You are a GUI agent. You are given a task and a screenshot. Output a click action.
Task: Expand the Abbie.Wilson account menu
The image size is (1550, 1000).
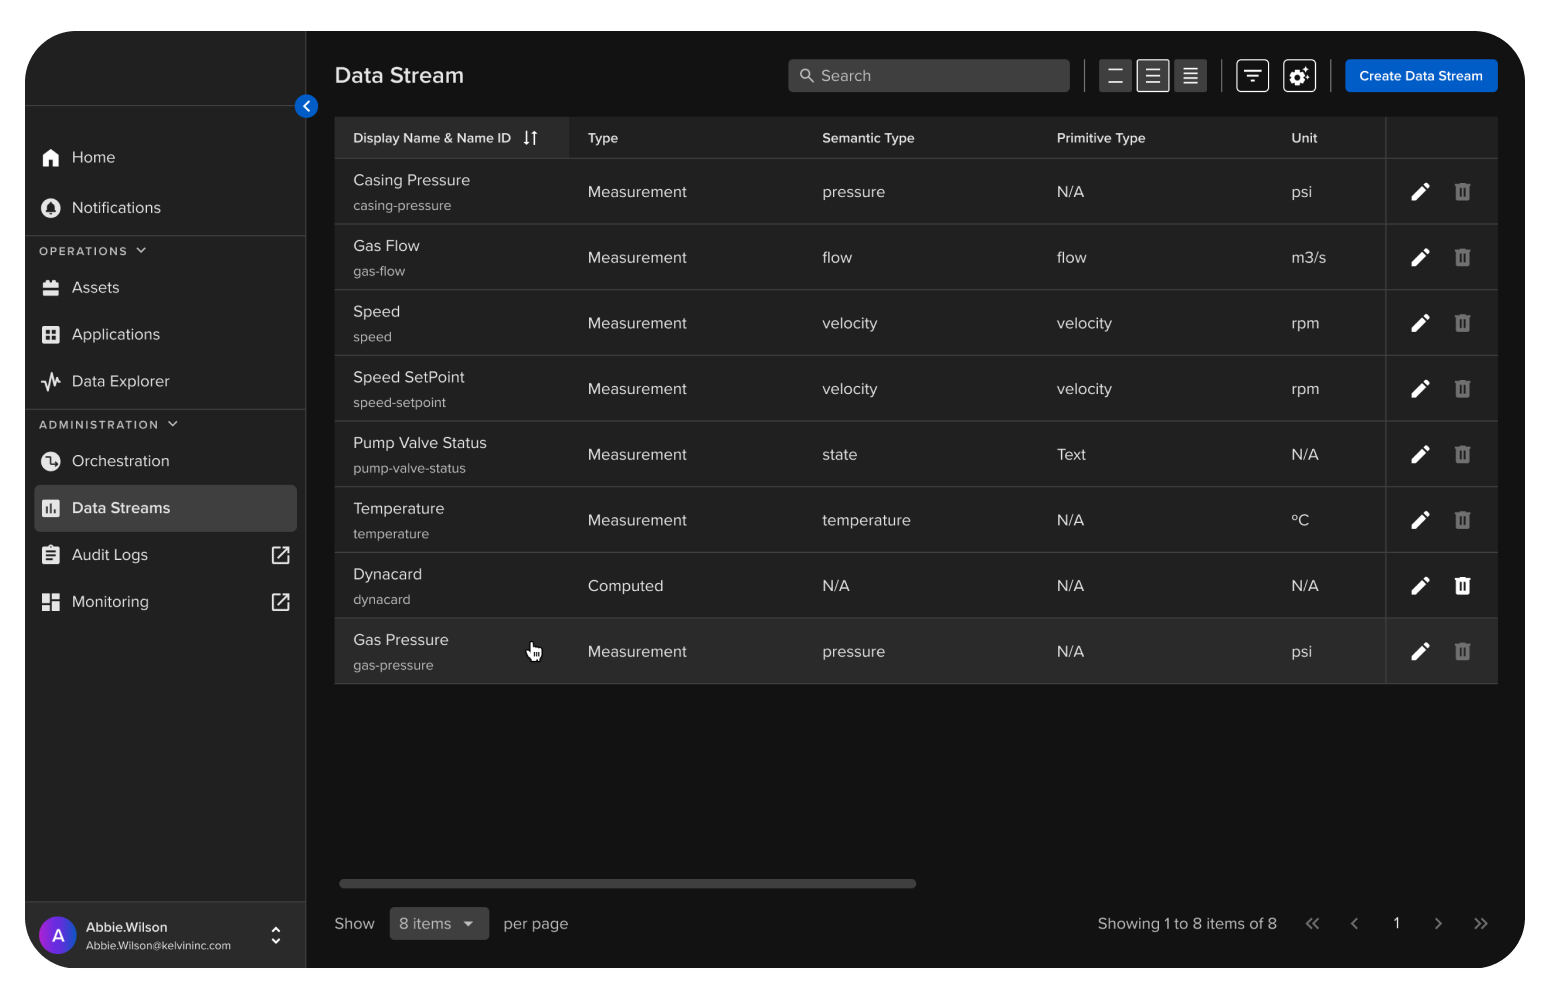tap(276, 936)
